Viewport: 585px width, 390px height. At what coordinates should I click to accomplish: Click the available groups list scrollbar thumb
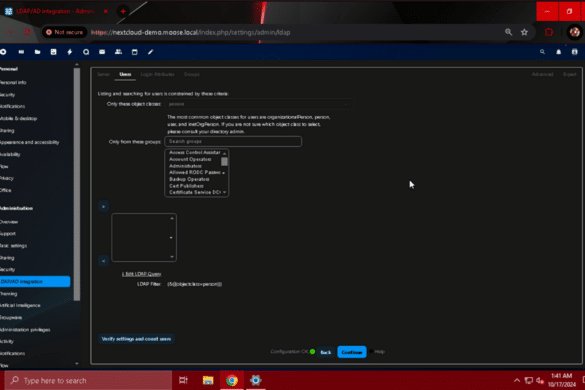tap(224, 162)
